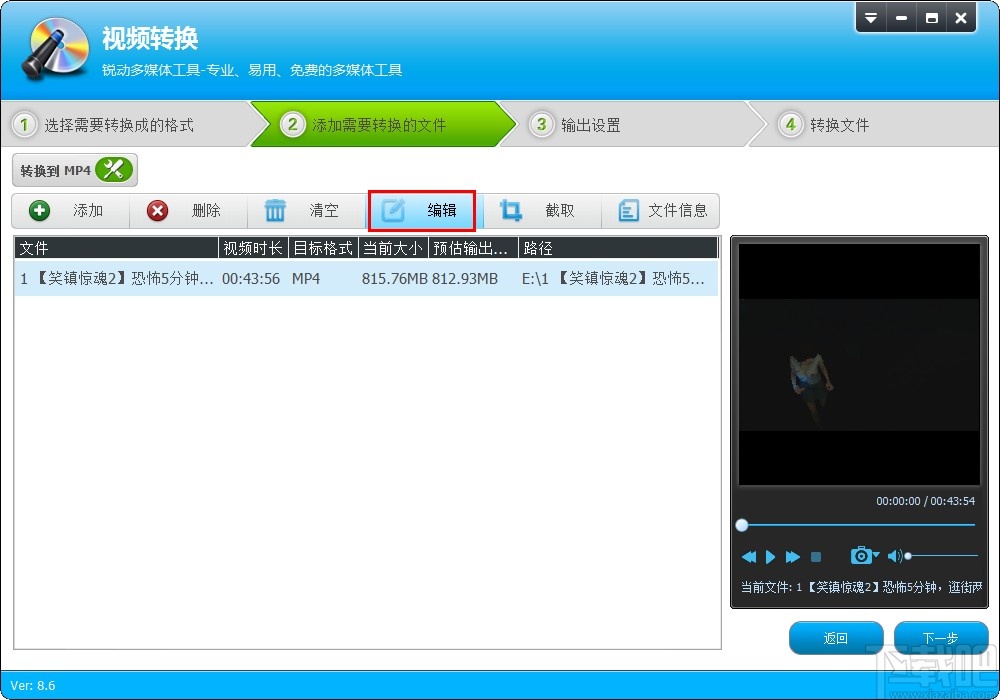Click the 目标格式 column header
Image resolution: width=1000 pixels, height=700 pixels.
323,248
